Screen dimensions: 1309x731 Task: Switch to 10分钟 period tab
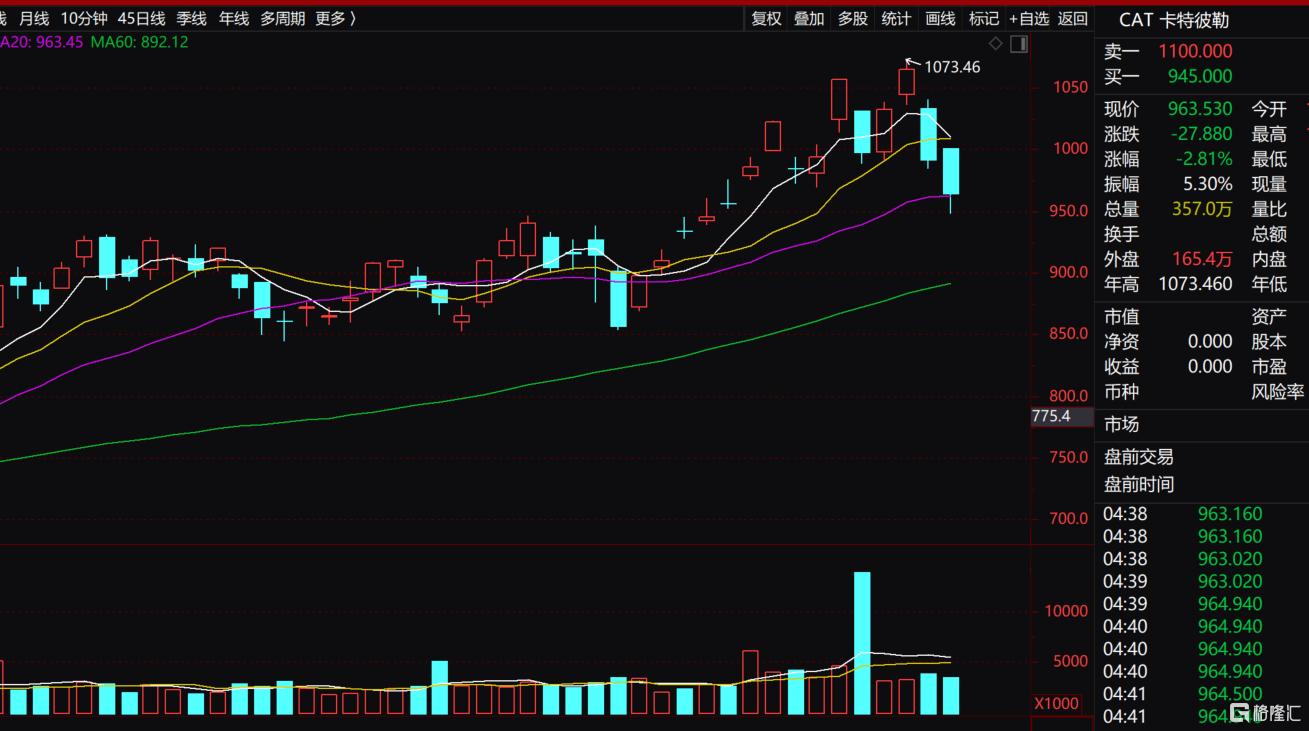(84, 18)
